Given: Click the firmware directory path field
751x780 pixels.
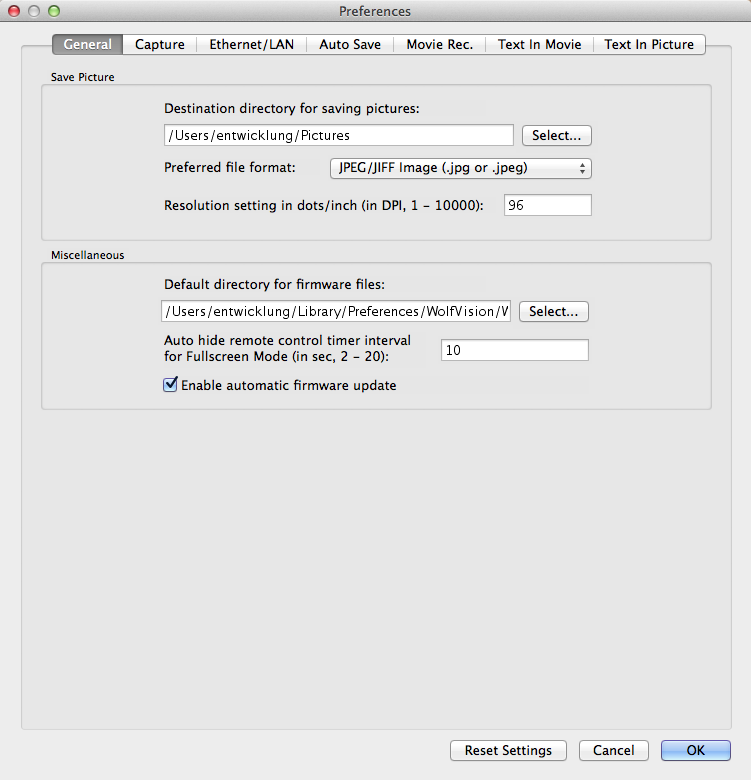Looking at the screenshot, I should [x=336, y=312].
